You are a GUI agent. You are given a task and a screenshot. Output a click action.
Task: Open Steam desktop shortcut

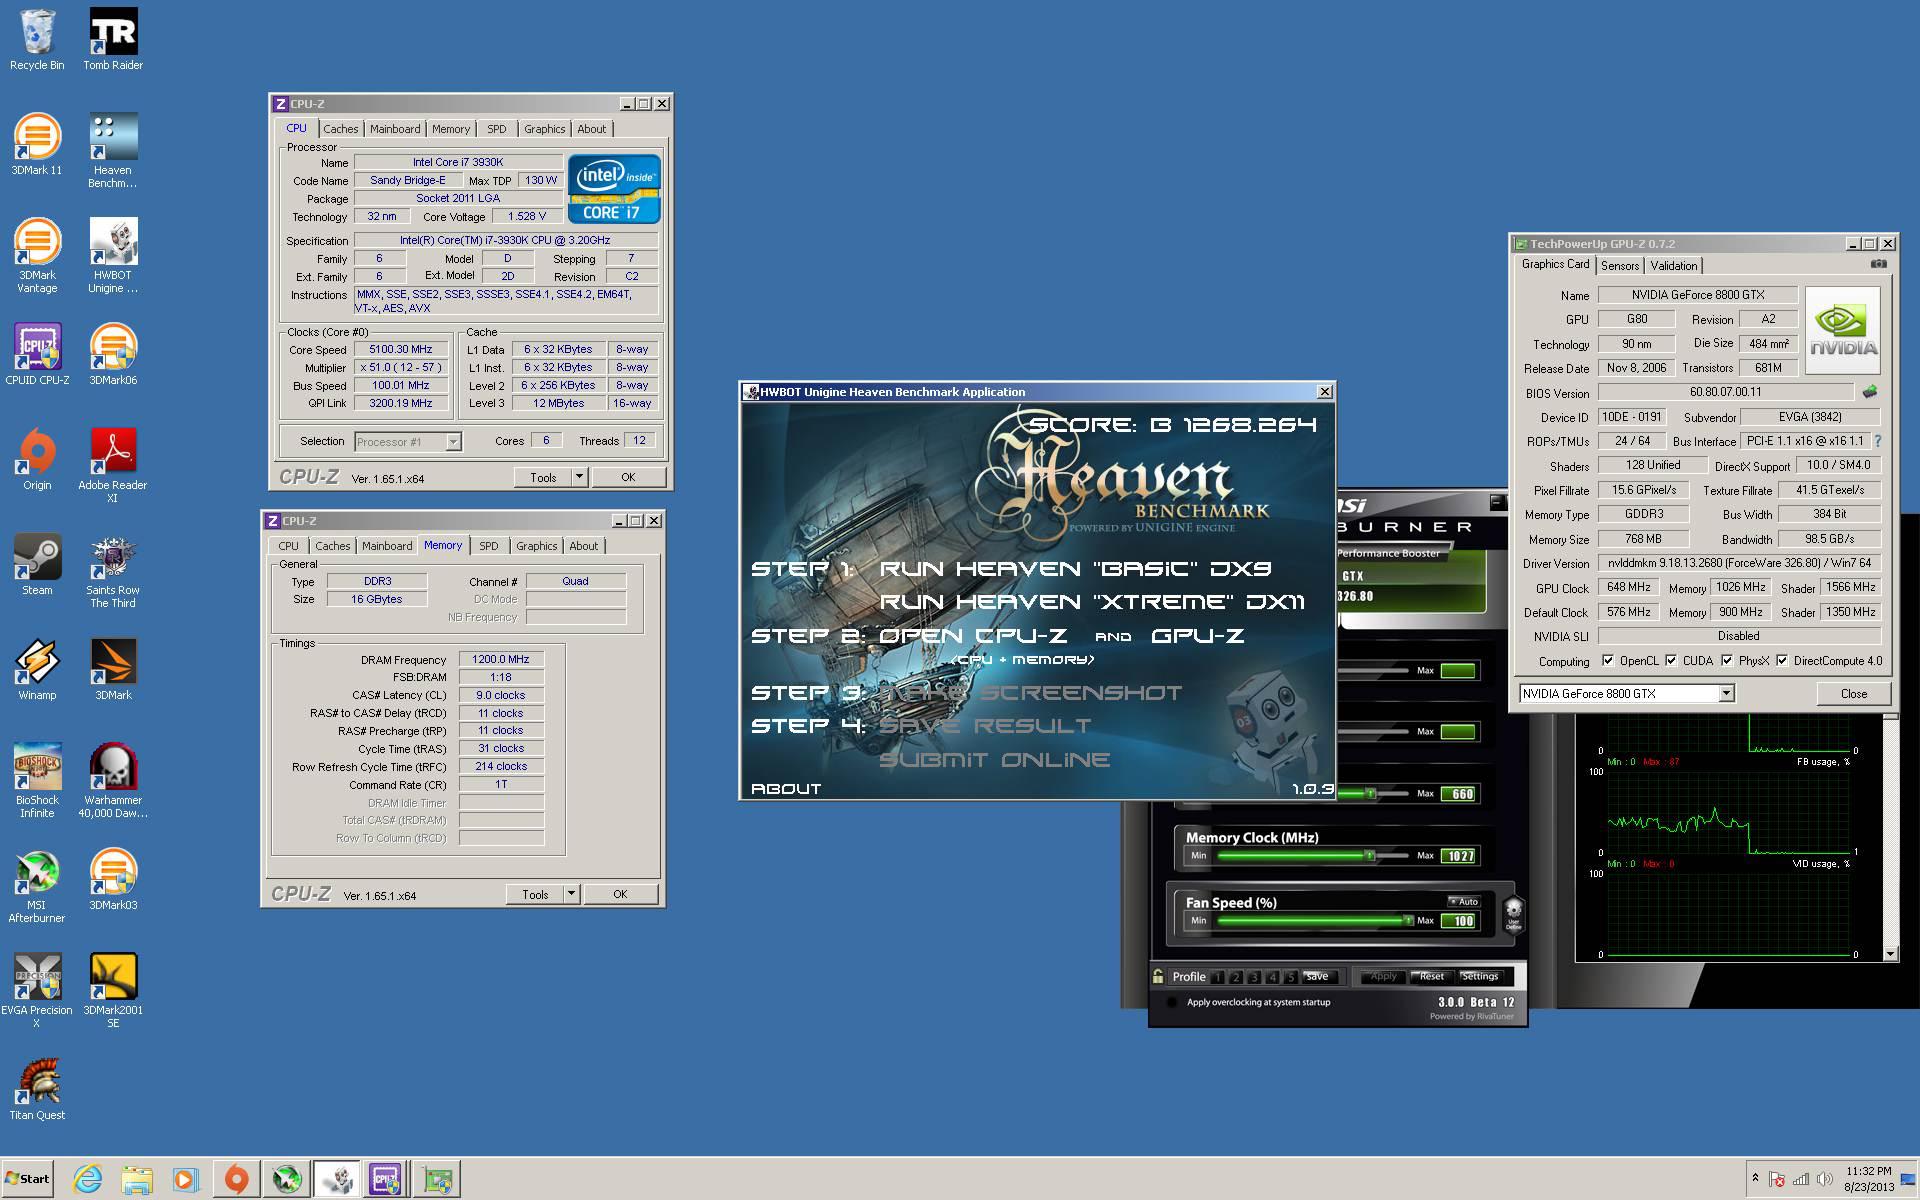tap(37, 565)
